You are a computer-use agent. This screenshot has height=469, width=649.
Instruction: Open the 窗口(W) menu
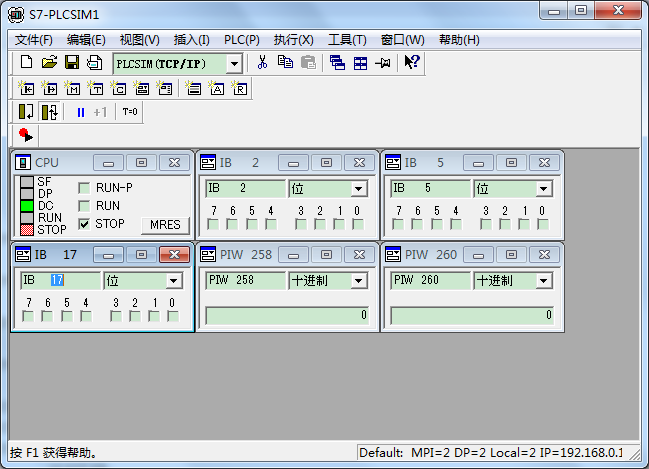point(402,40)
